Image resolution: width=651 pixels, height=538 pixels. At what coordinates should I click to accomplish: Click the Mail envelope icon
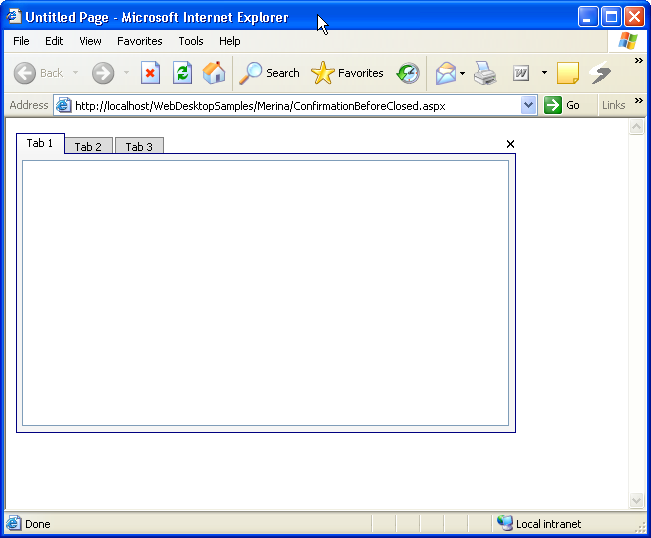[445, 73]
